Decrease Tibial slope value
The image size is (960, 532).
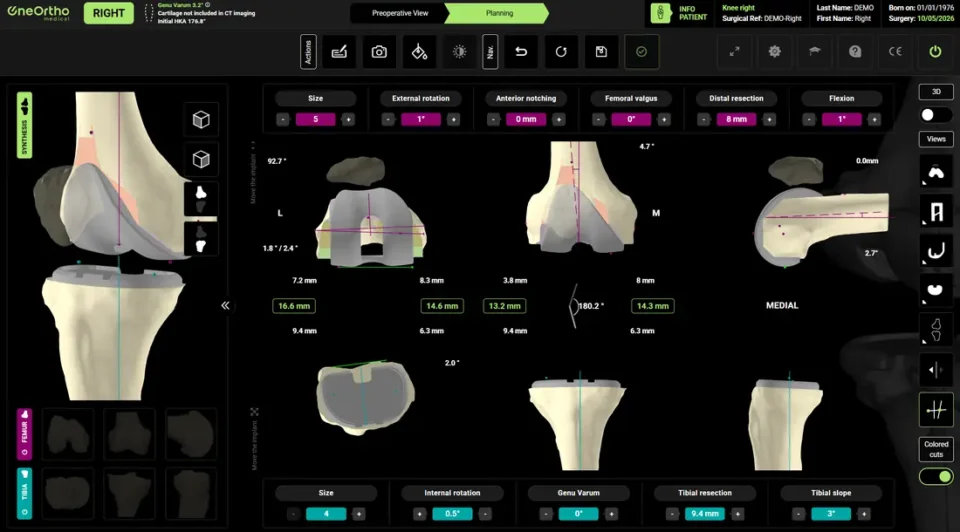(x=798, y=514)
